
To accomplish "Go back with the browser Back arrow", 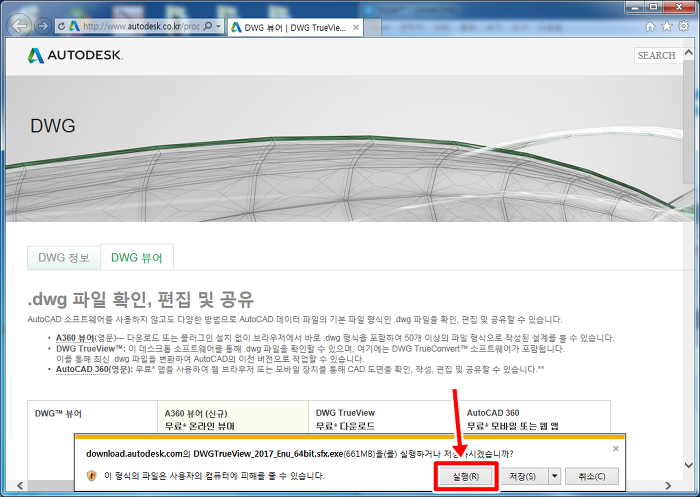I will (x=21, y=26).
